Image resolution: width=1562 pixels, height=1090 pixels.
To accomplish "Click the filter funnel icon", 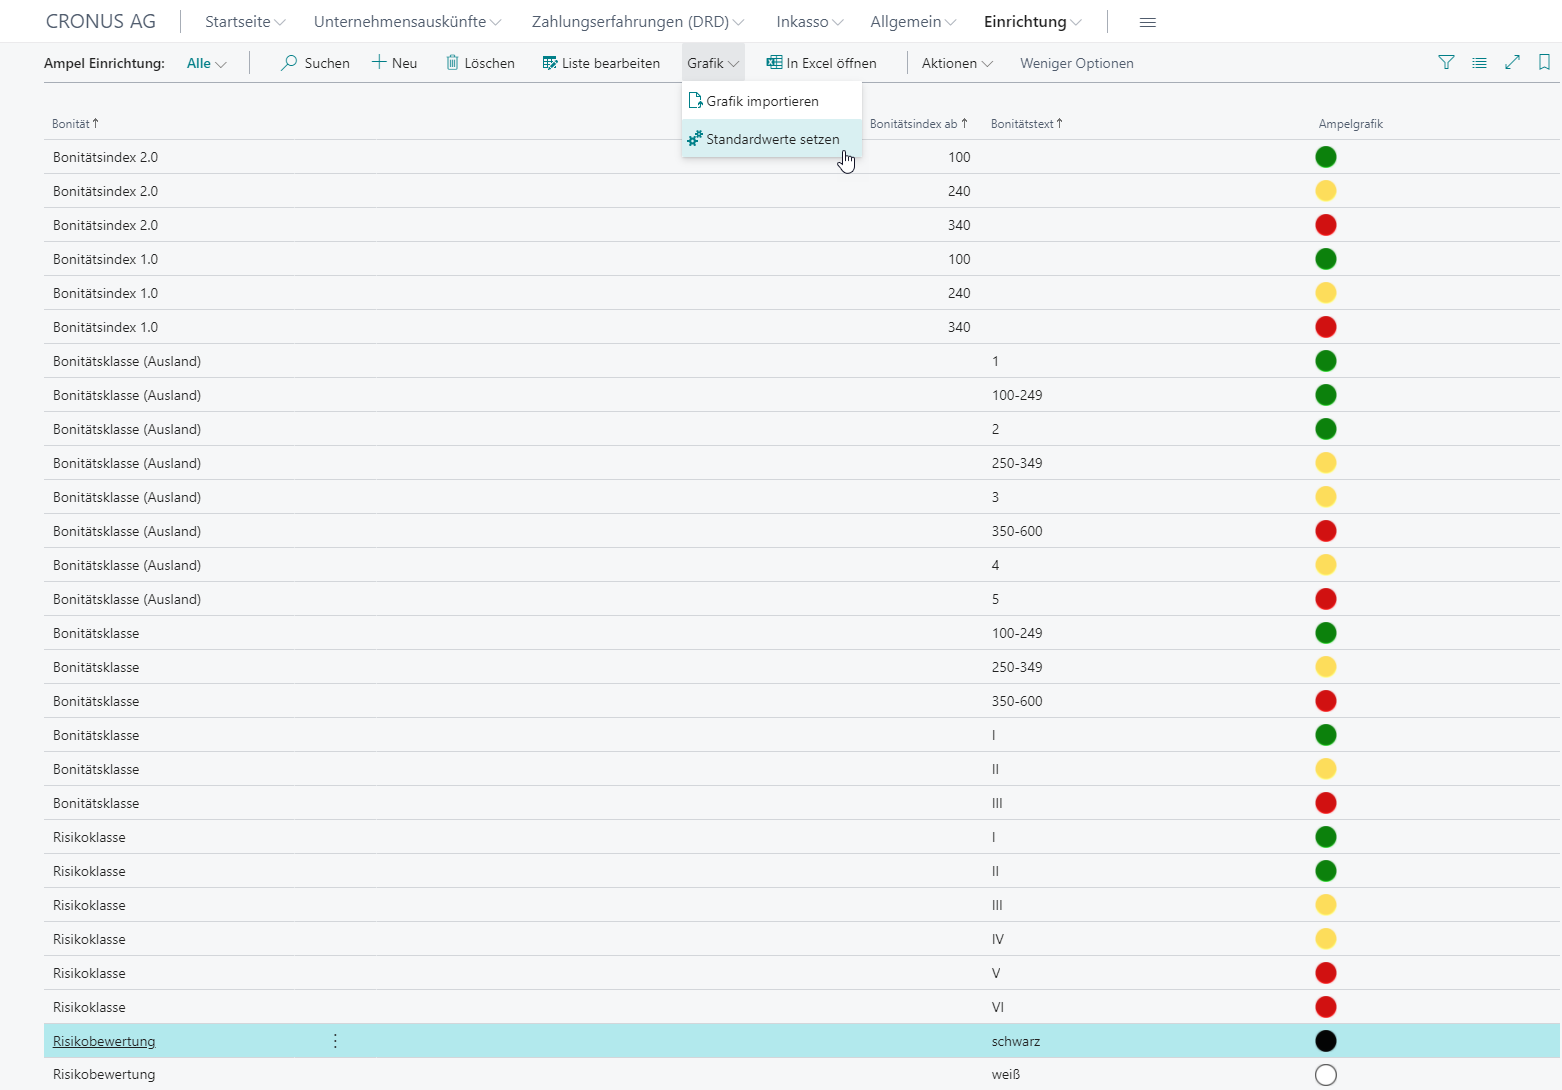I will click(x=1446, y=63).
